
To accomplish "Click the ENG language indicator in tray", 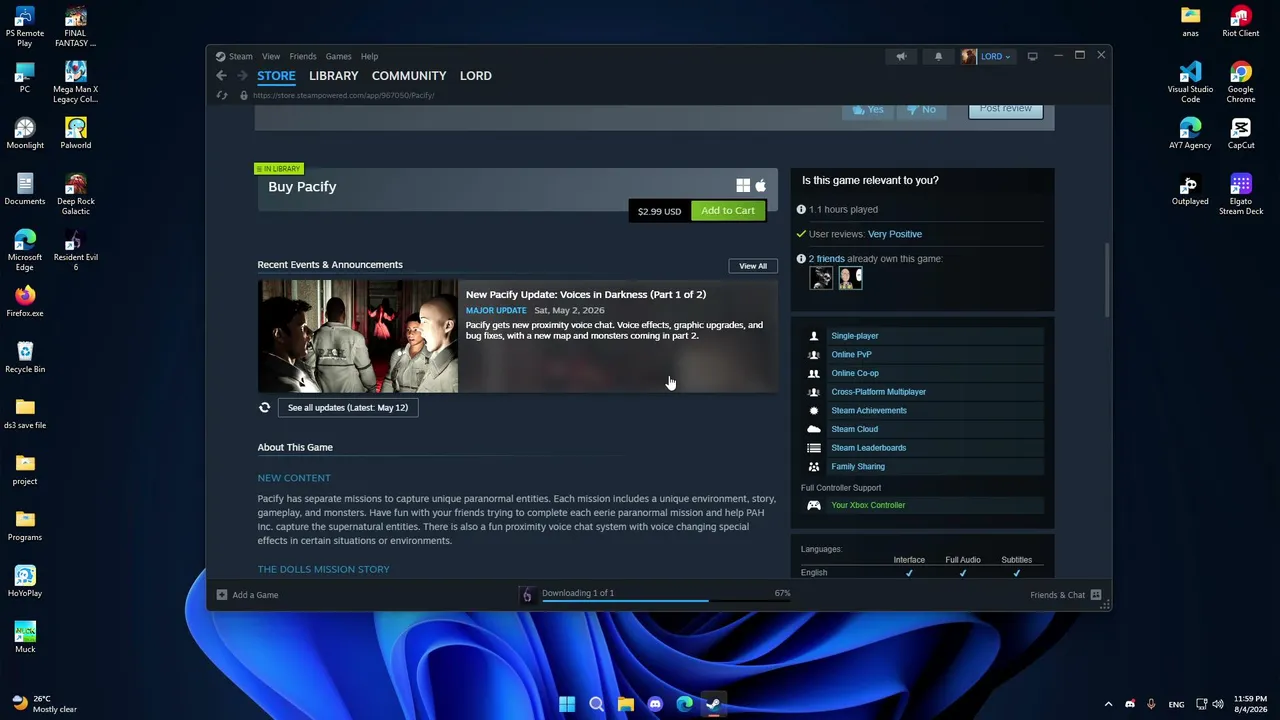I will [1176, 704].
